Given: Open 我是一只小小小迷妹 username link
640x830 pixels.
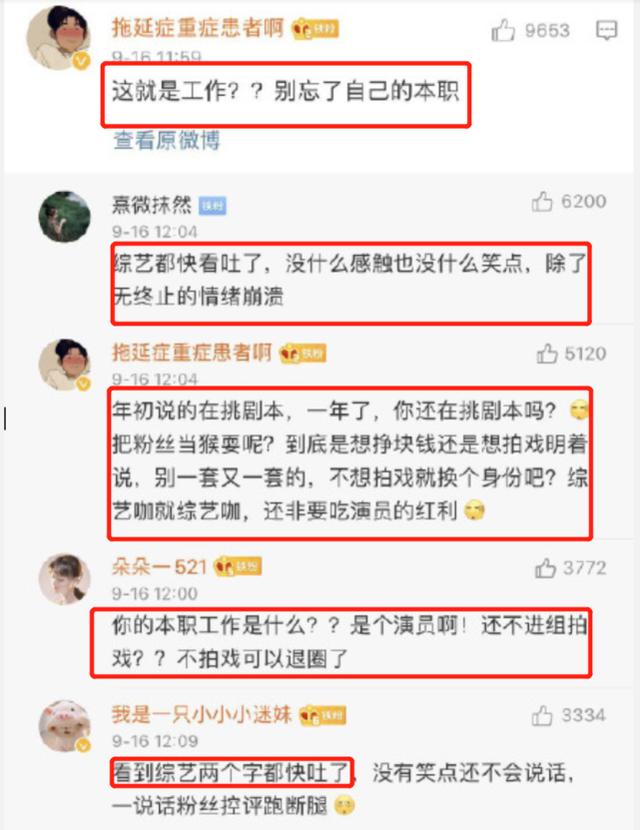Looking at the screenshot, I should pos(202,715).
